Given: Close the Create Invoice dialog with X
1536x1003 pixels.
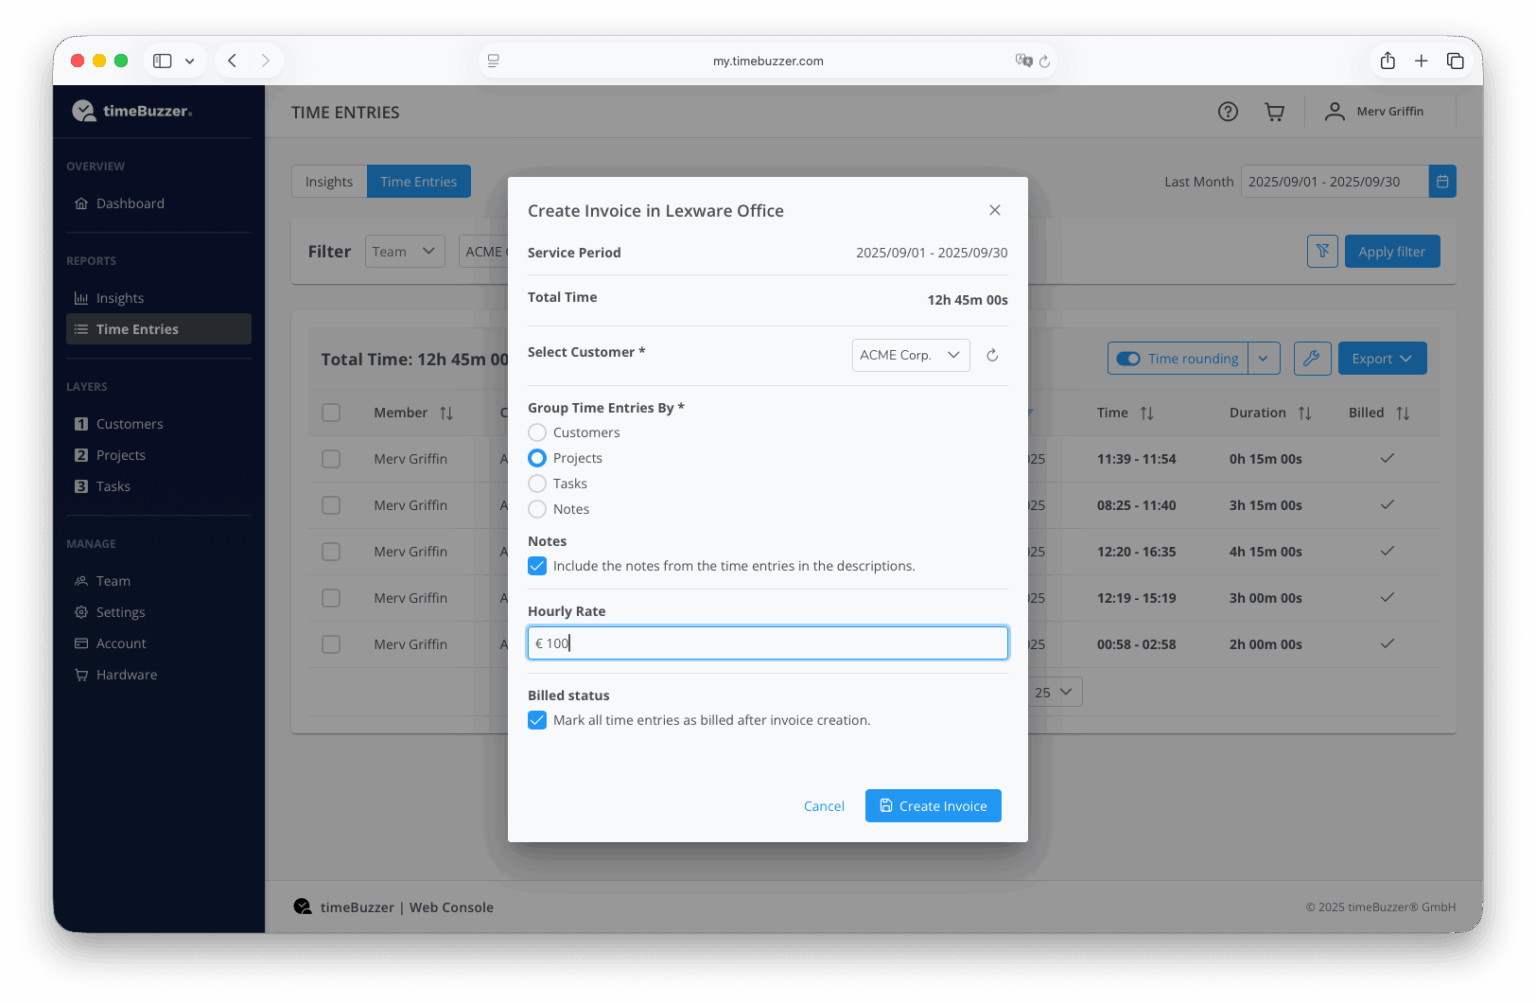Looking at the screenshot, I should point(994,210).
